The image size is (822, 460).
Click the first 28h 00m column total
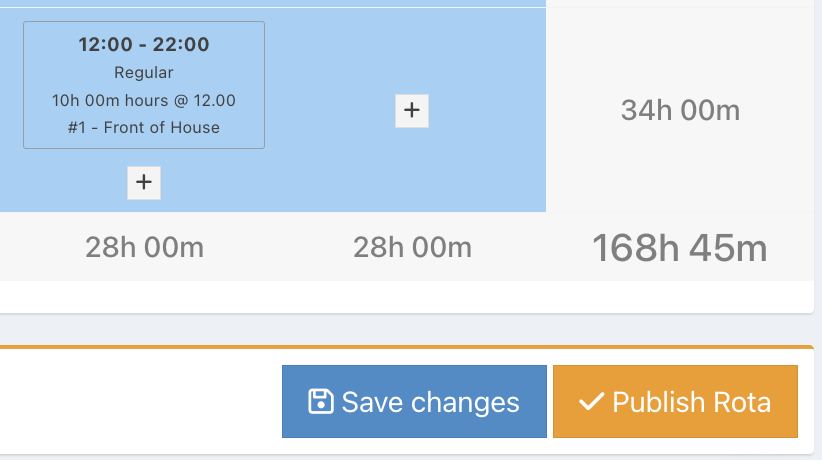pos(144,247)
